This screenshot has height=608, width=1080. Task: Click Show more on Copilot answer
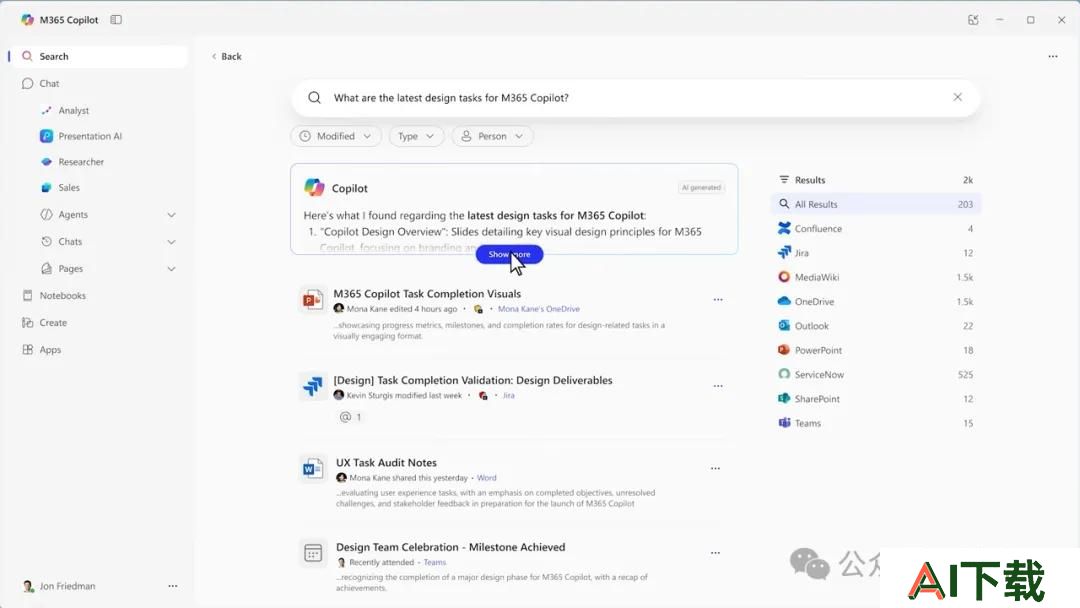(509, 254)
